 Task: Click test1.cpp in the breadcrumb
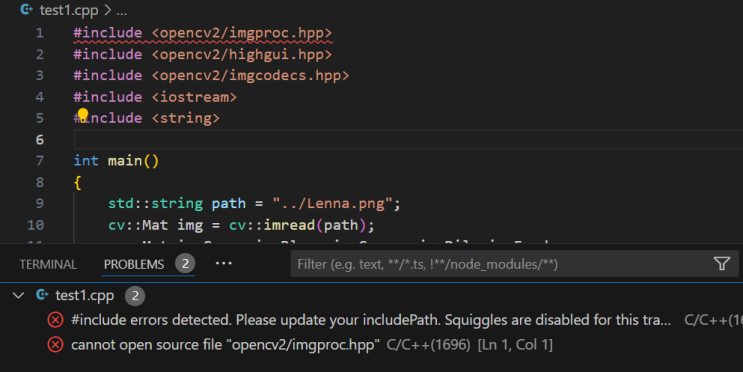click(x=69, y=10)
